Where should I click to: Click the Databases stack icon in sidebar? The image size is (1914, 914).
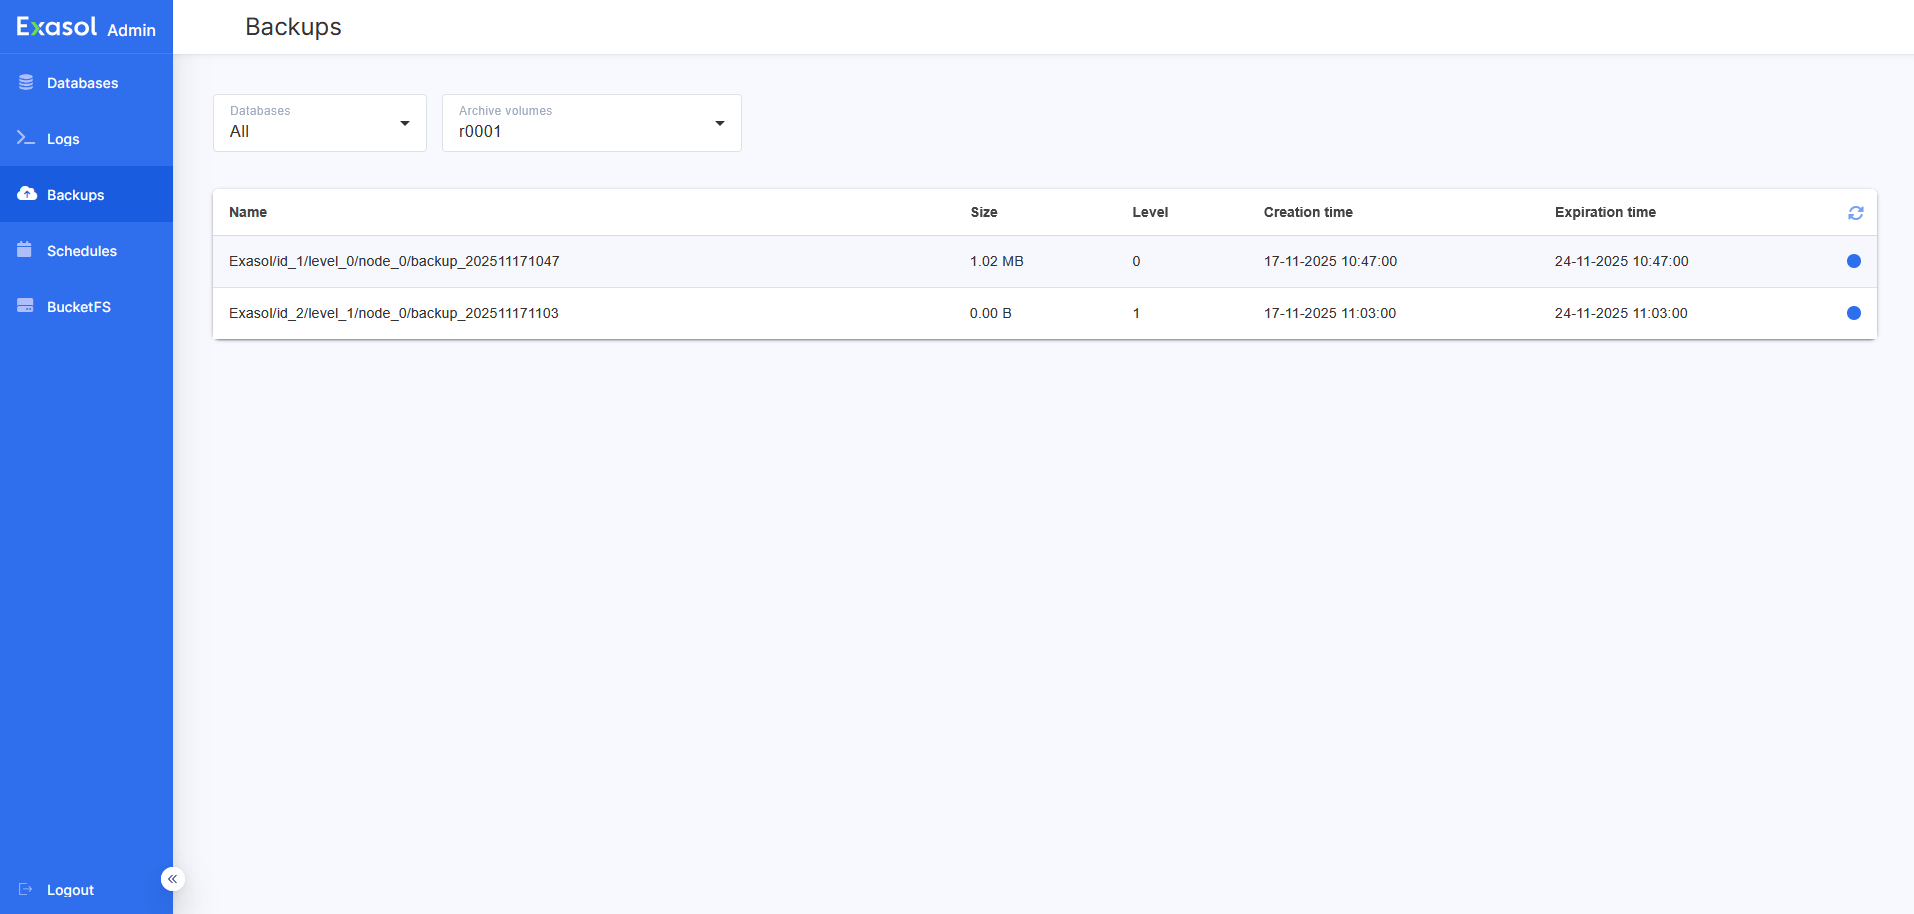26,82
